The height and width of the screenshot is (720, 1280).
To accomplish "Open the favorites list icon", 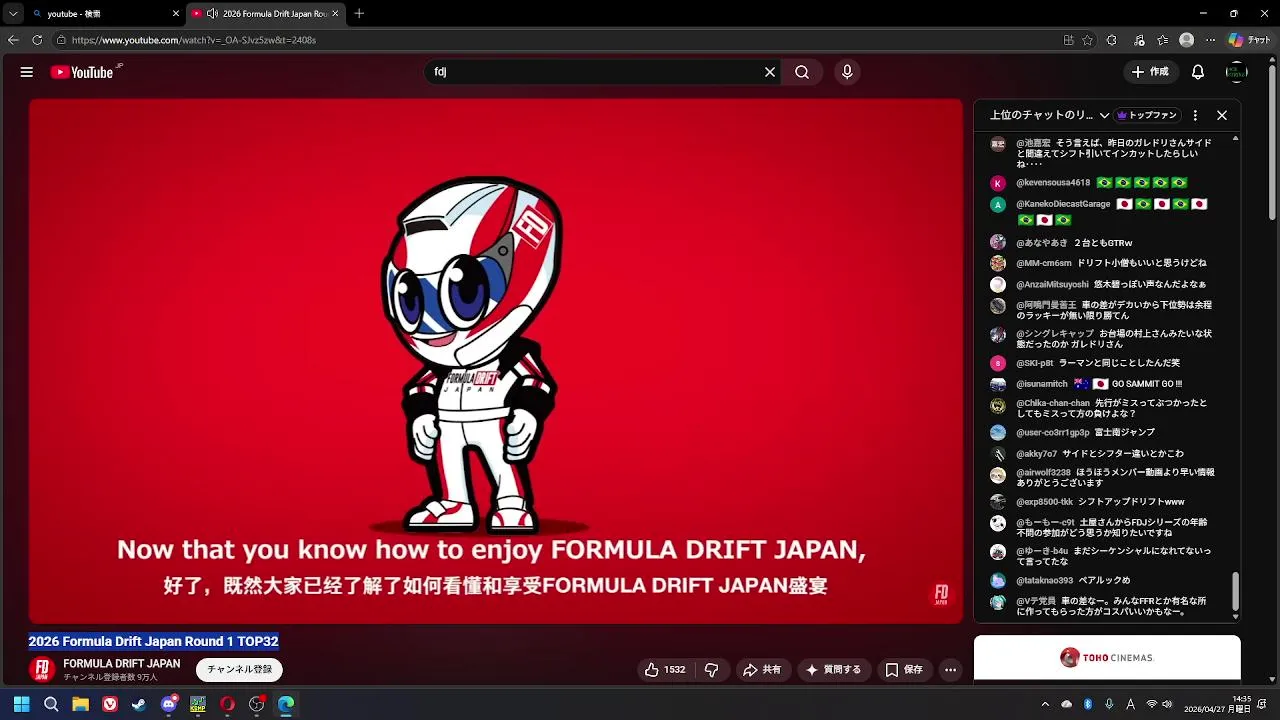I will point(1162,40).
